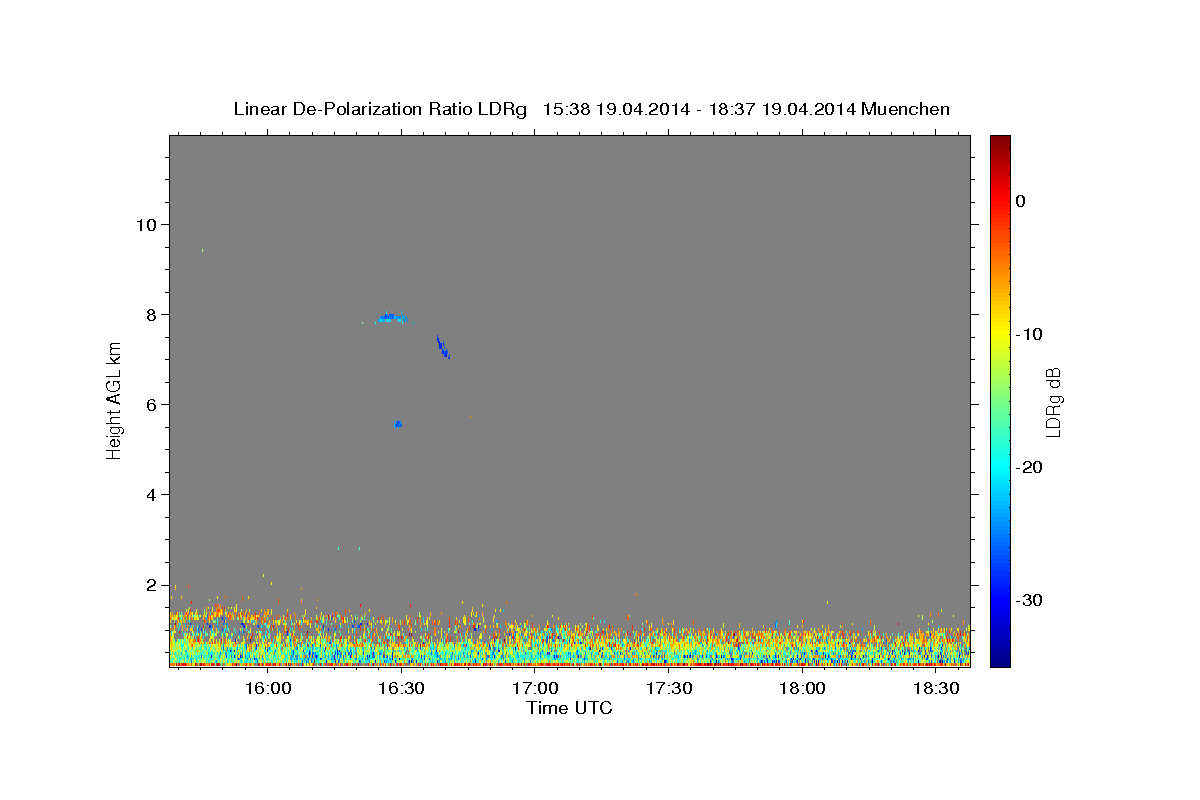
Task: Click the 18:00 time axis label
Action: tap(803, 688)
